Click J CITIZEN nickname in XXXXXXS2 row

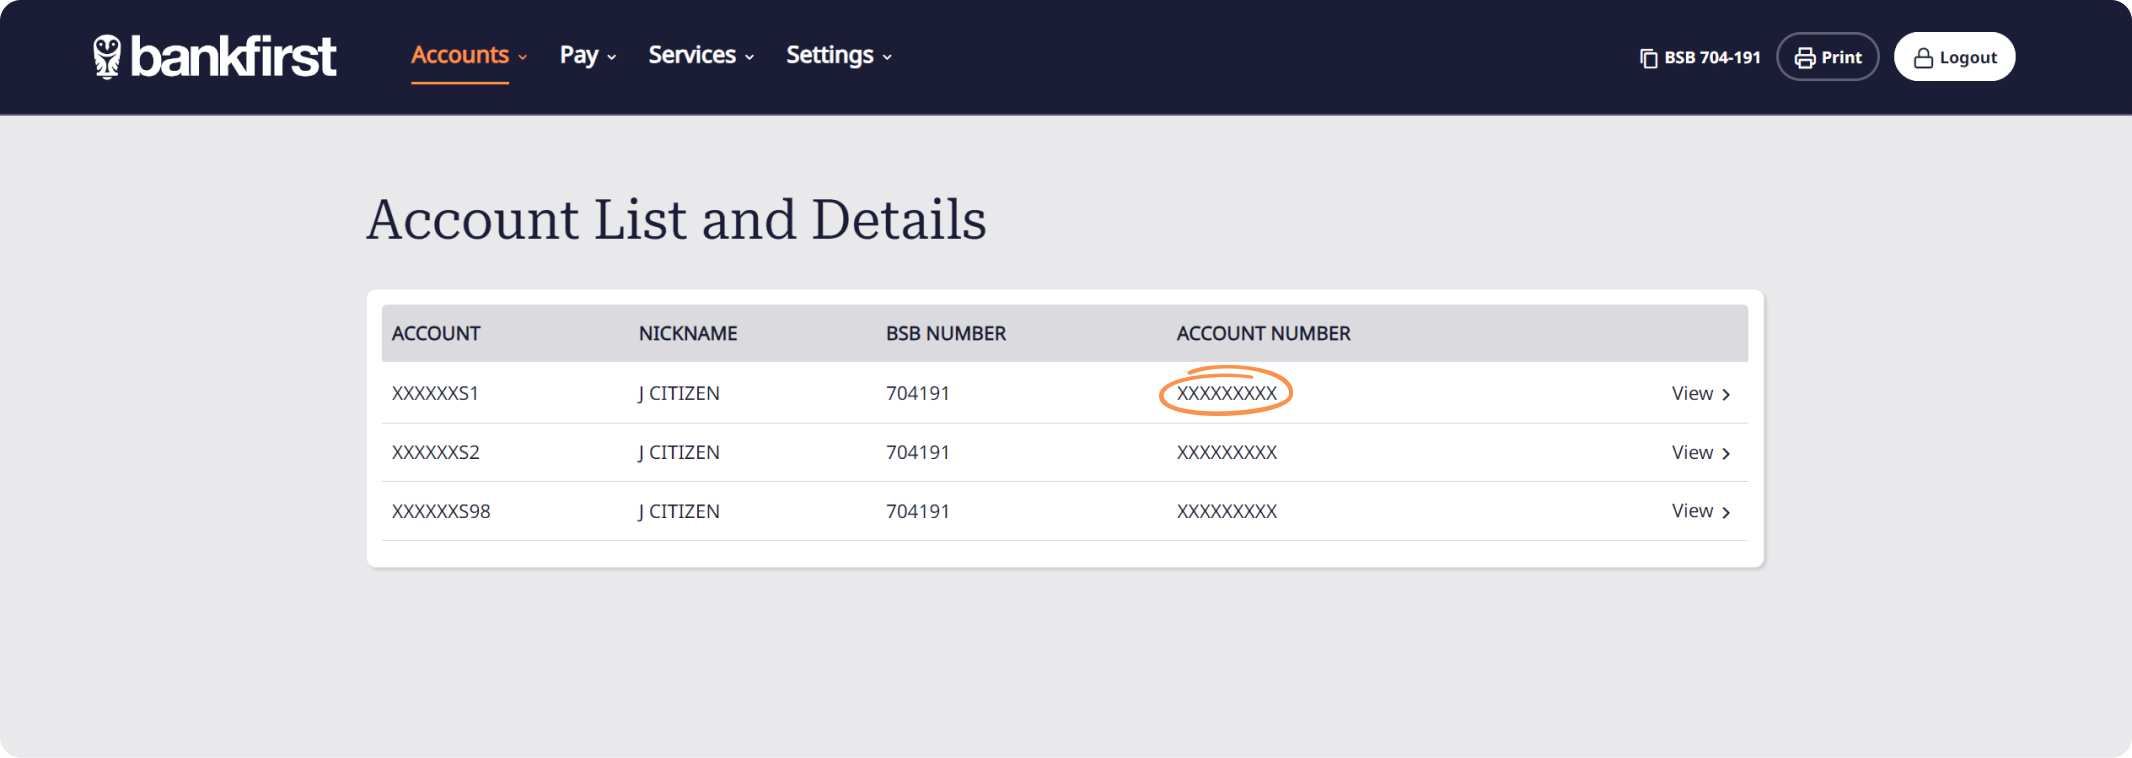point(679,452)
